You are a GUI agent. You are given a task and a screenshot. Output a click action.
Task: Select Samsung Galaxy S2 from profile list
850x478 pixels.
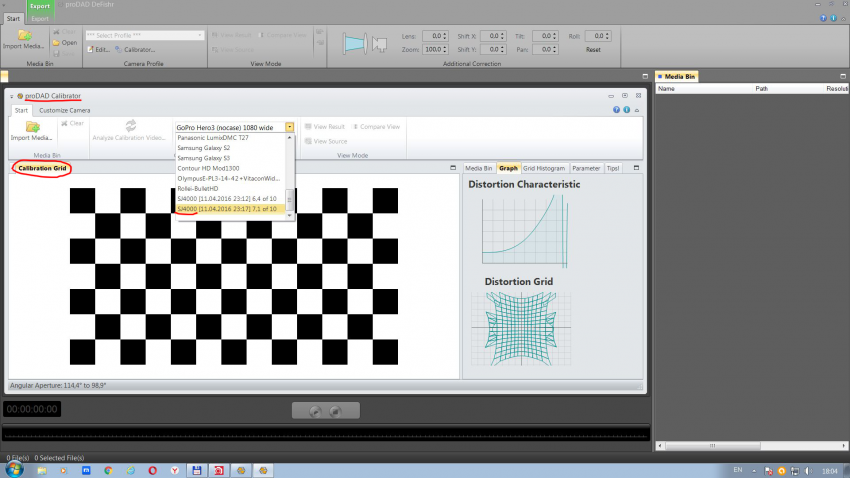pos(203,148)
